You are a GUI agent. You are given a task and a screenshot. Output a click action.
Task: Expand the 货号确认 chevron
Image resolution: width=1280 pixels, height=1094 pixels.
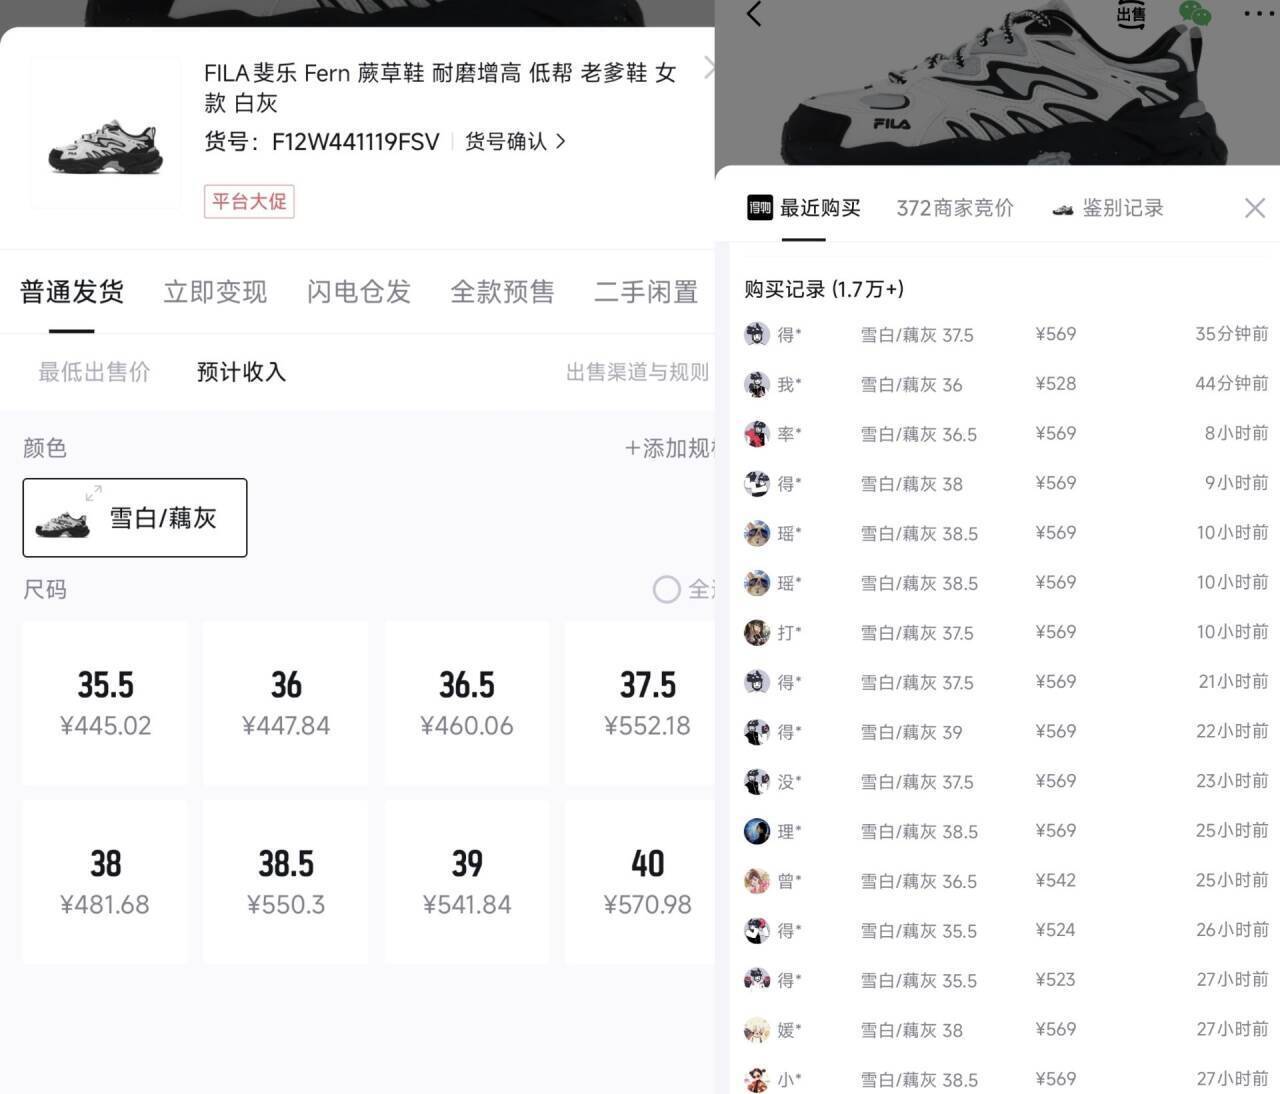pyautogui.click(x=561, y=141)
